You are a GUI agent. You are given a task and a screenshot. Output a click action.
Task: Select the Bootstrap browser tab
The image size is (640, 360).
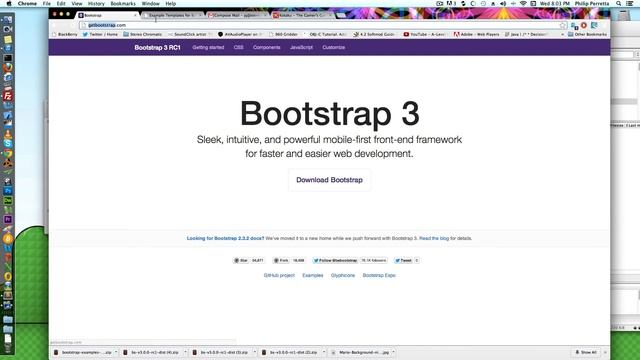pyautogui.click(x=107, y=15)
